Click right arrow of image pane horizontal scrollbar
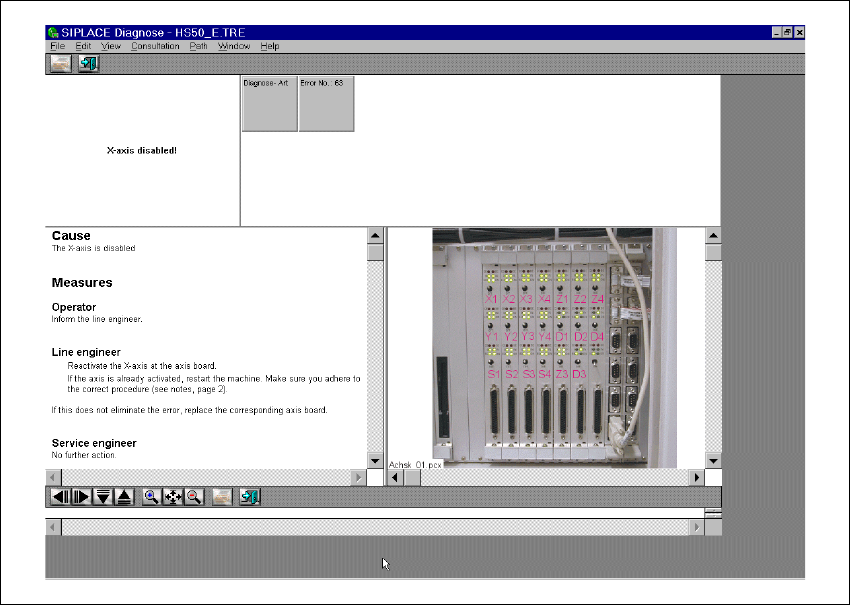The height and width of the screenshot is (605, 850). (x=697, y=478)
